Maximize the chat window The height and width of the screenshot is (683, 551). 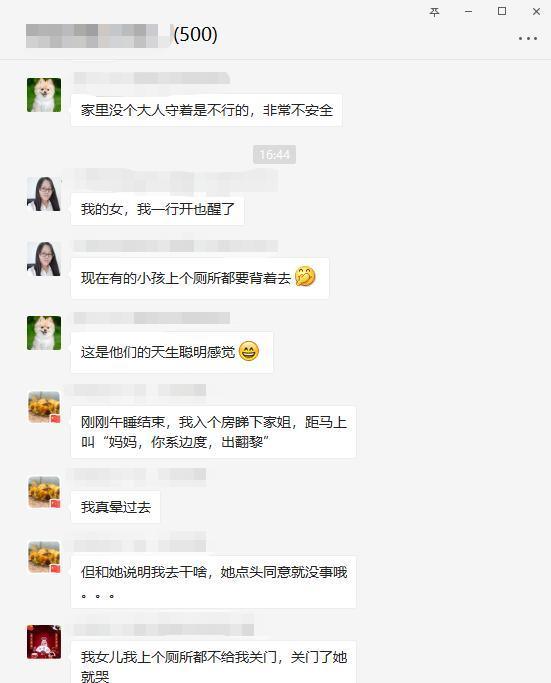coord(502,12)
